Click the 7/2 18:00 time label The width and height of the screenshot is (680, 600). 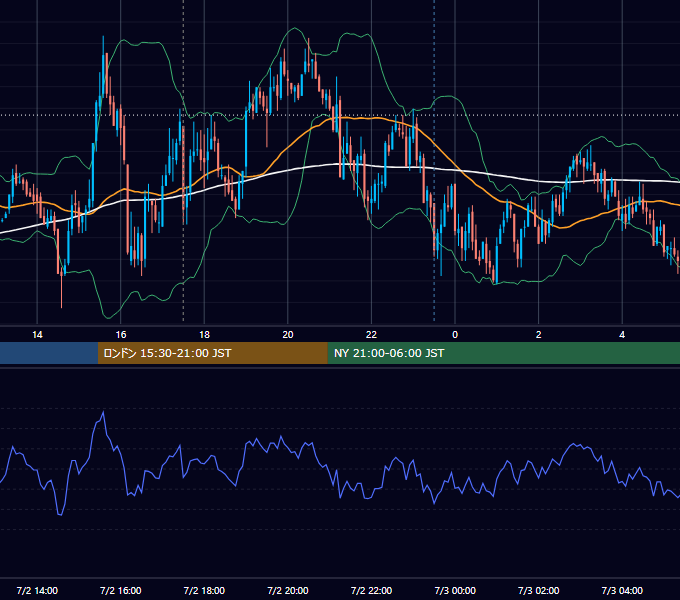204,590
